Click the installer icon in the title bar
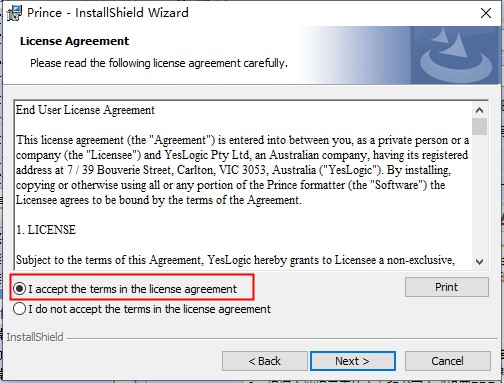The height and width of the screenshot is (383, 504). pyautogui.click(x=14, y=13)
